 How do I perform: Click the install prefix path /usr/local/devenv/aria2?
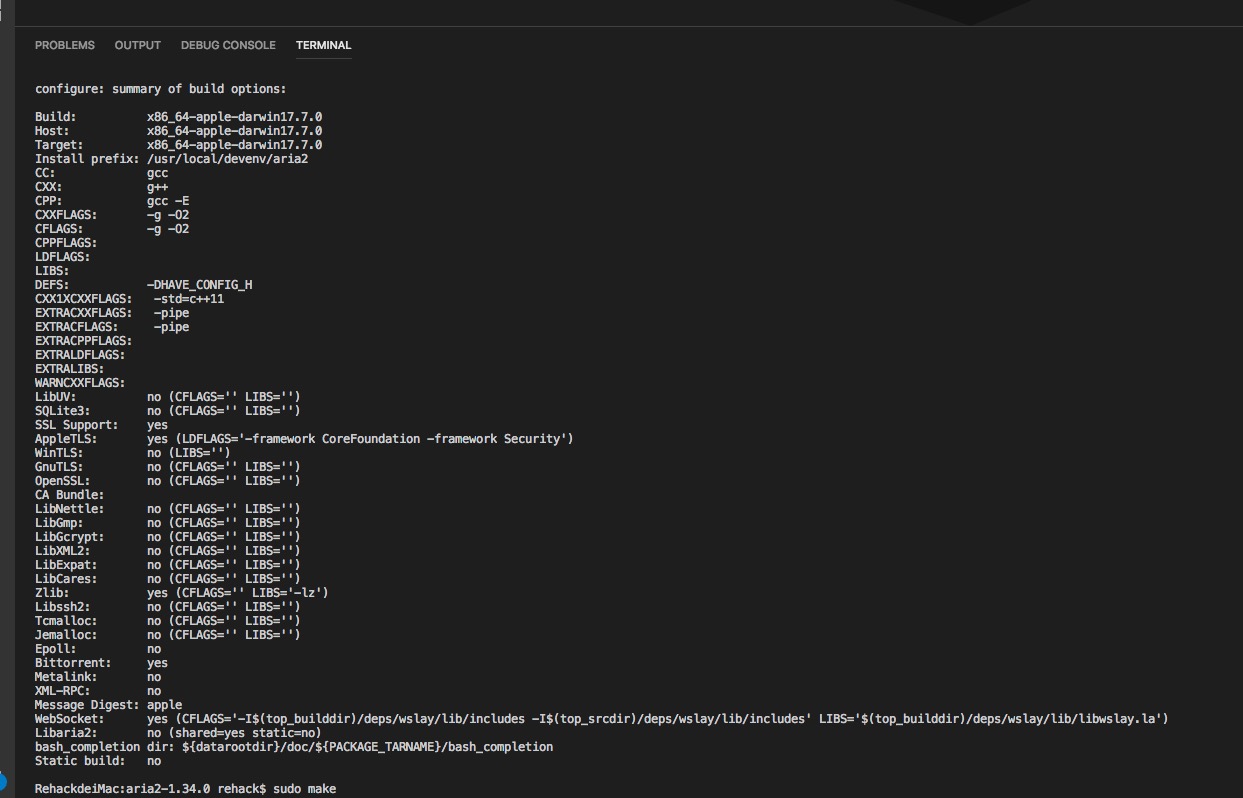pyautogui.click(x=228, y=159)
